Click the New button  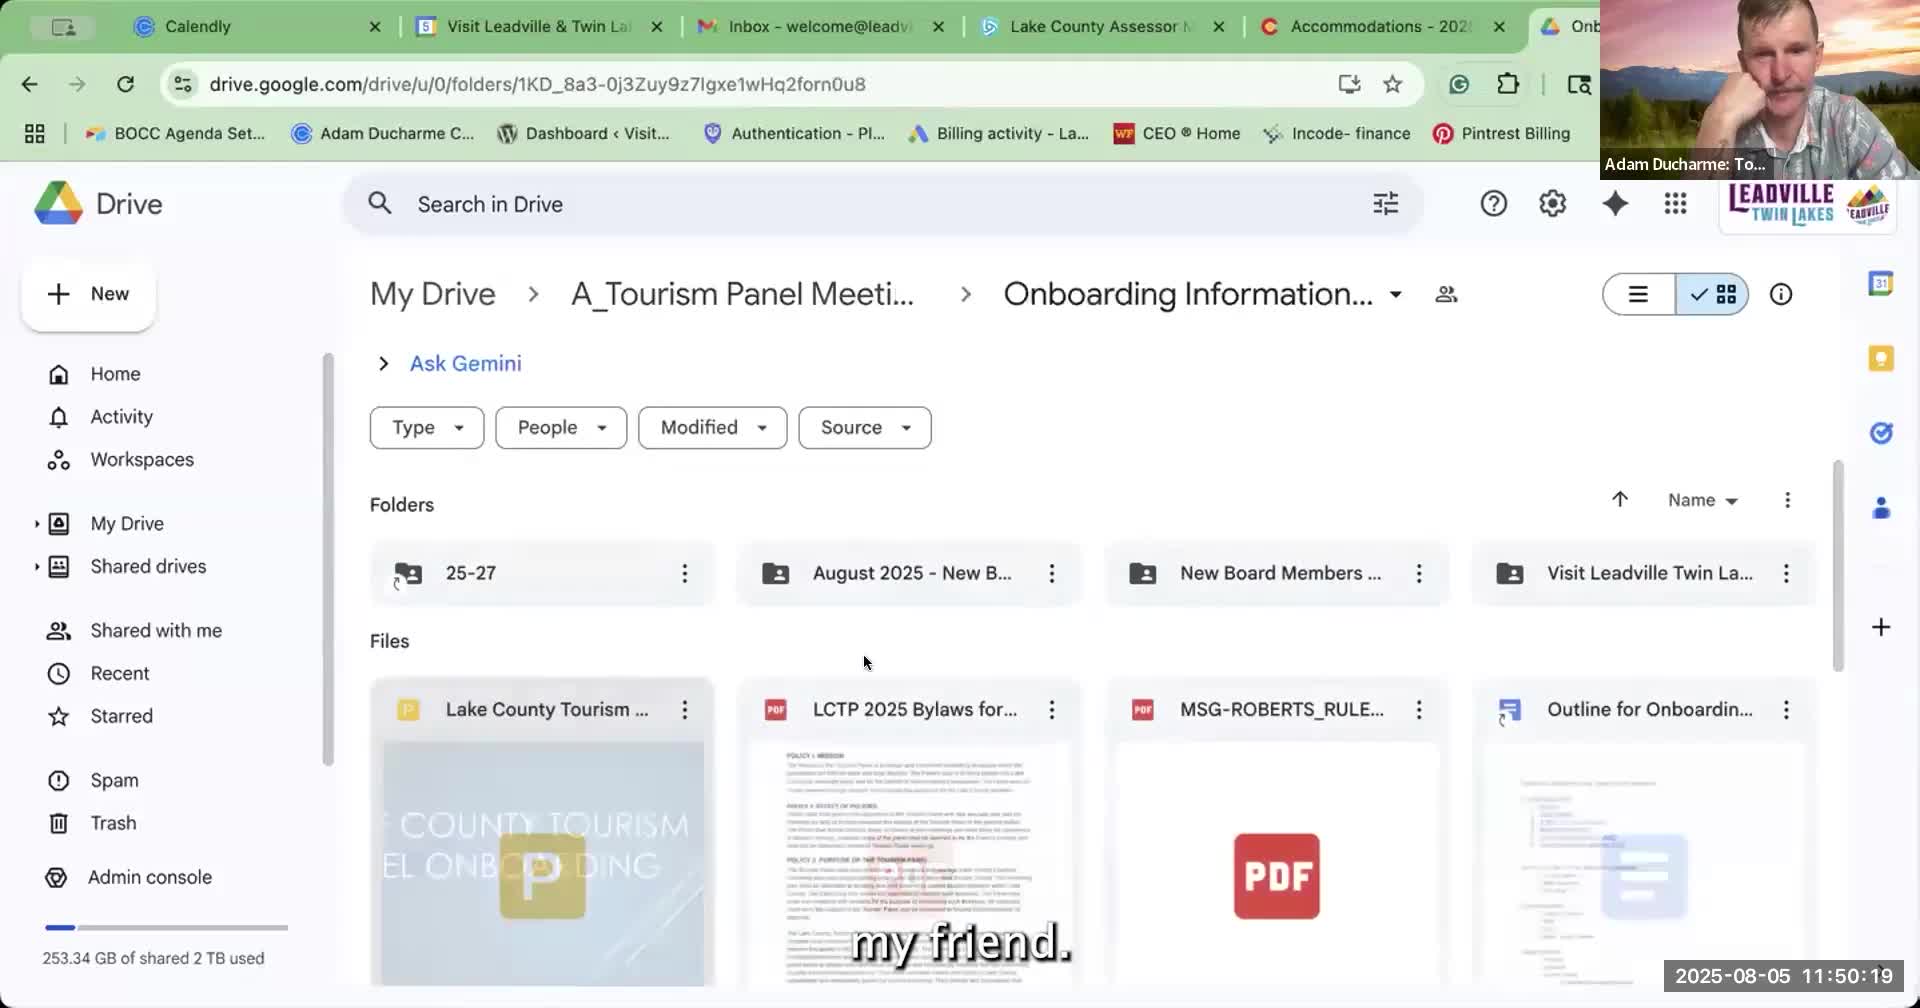(88, 294)
